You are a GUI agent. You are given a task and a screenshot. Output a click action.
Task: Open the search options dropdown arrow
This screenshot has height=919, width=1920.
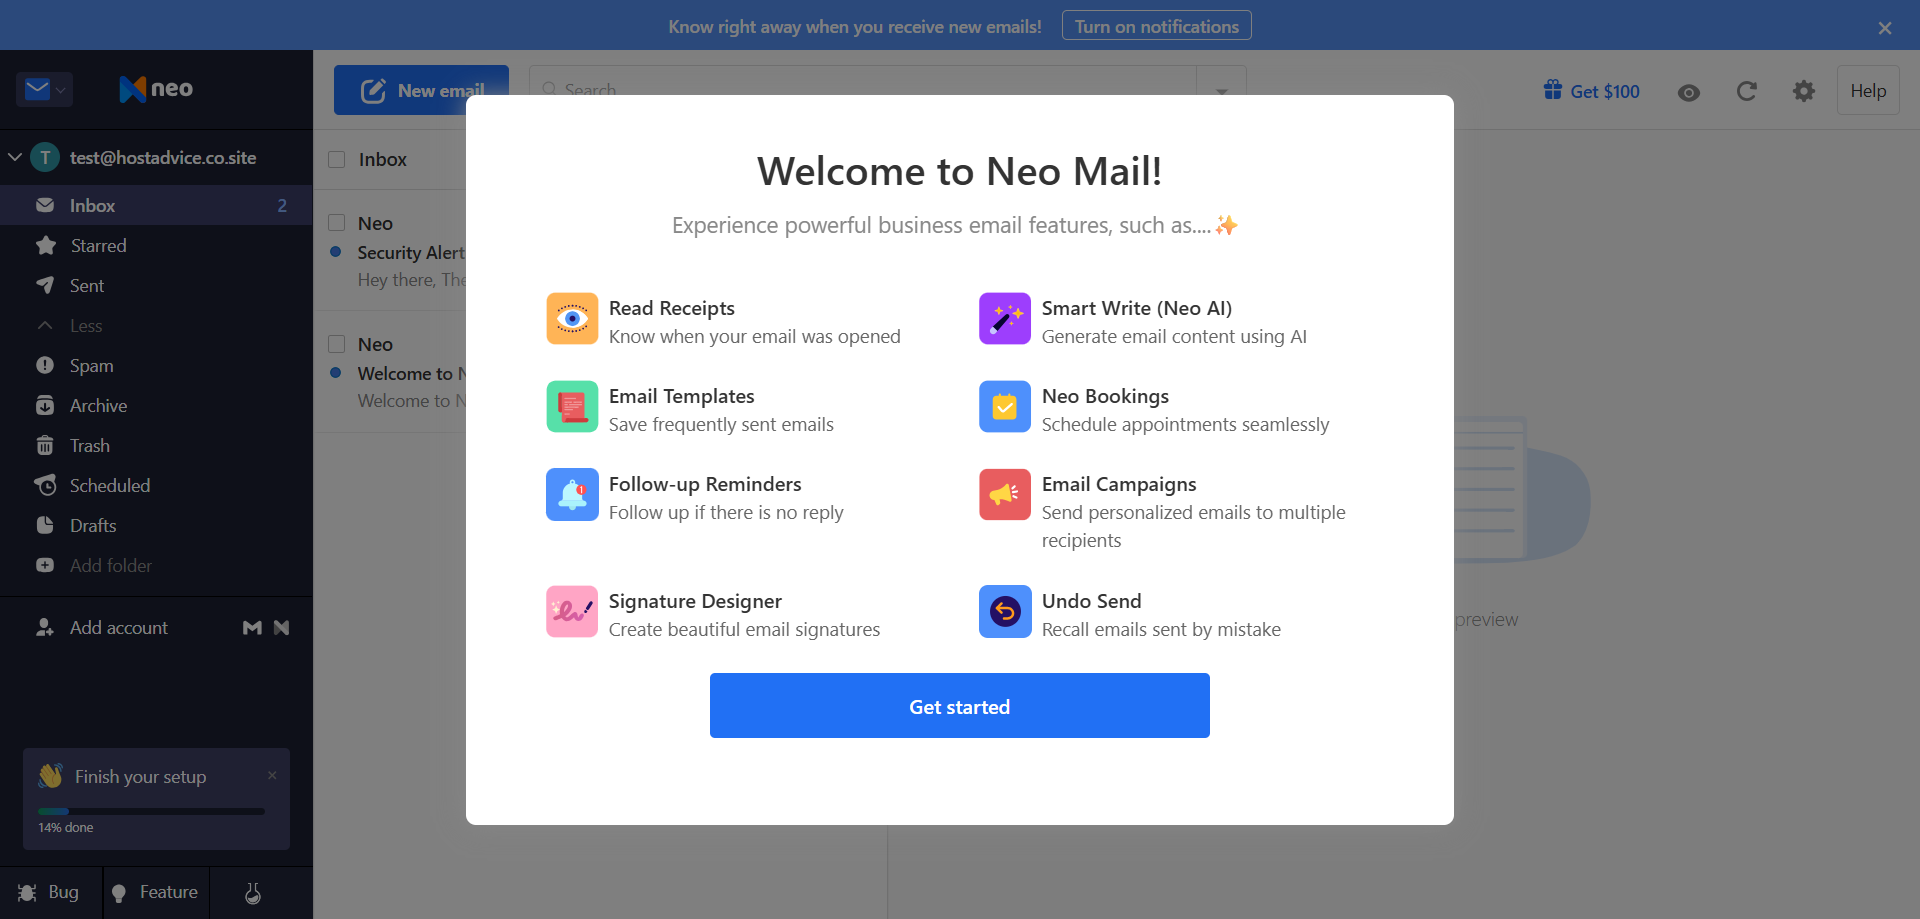click(1221, 90)
